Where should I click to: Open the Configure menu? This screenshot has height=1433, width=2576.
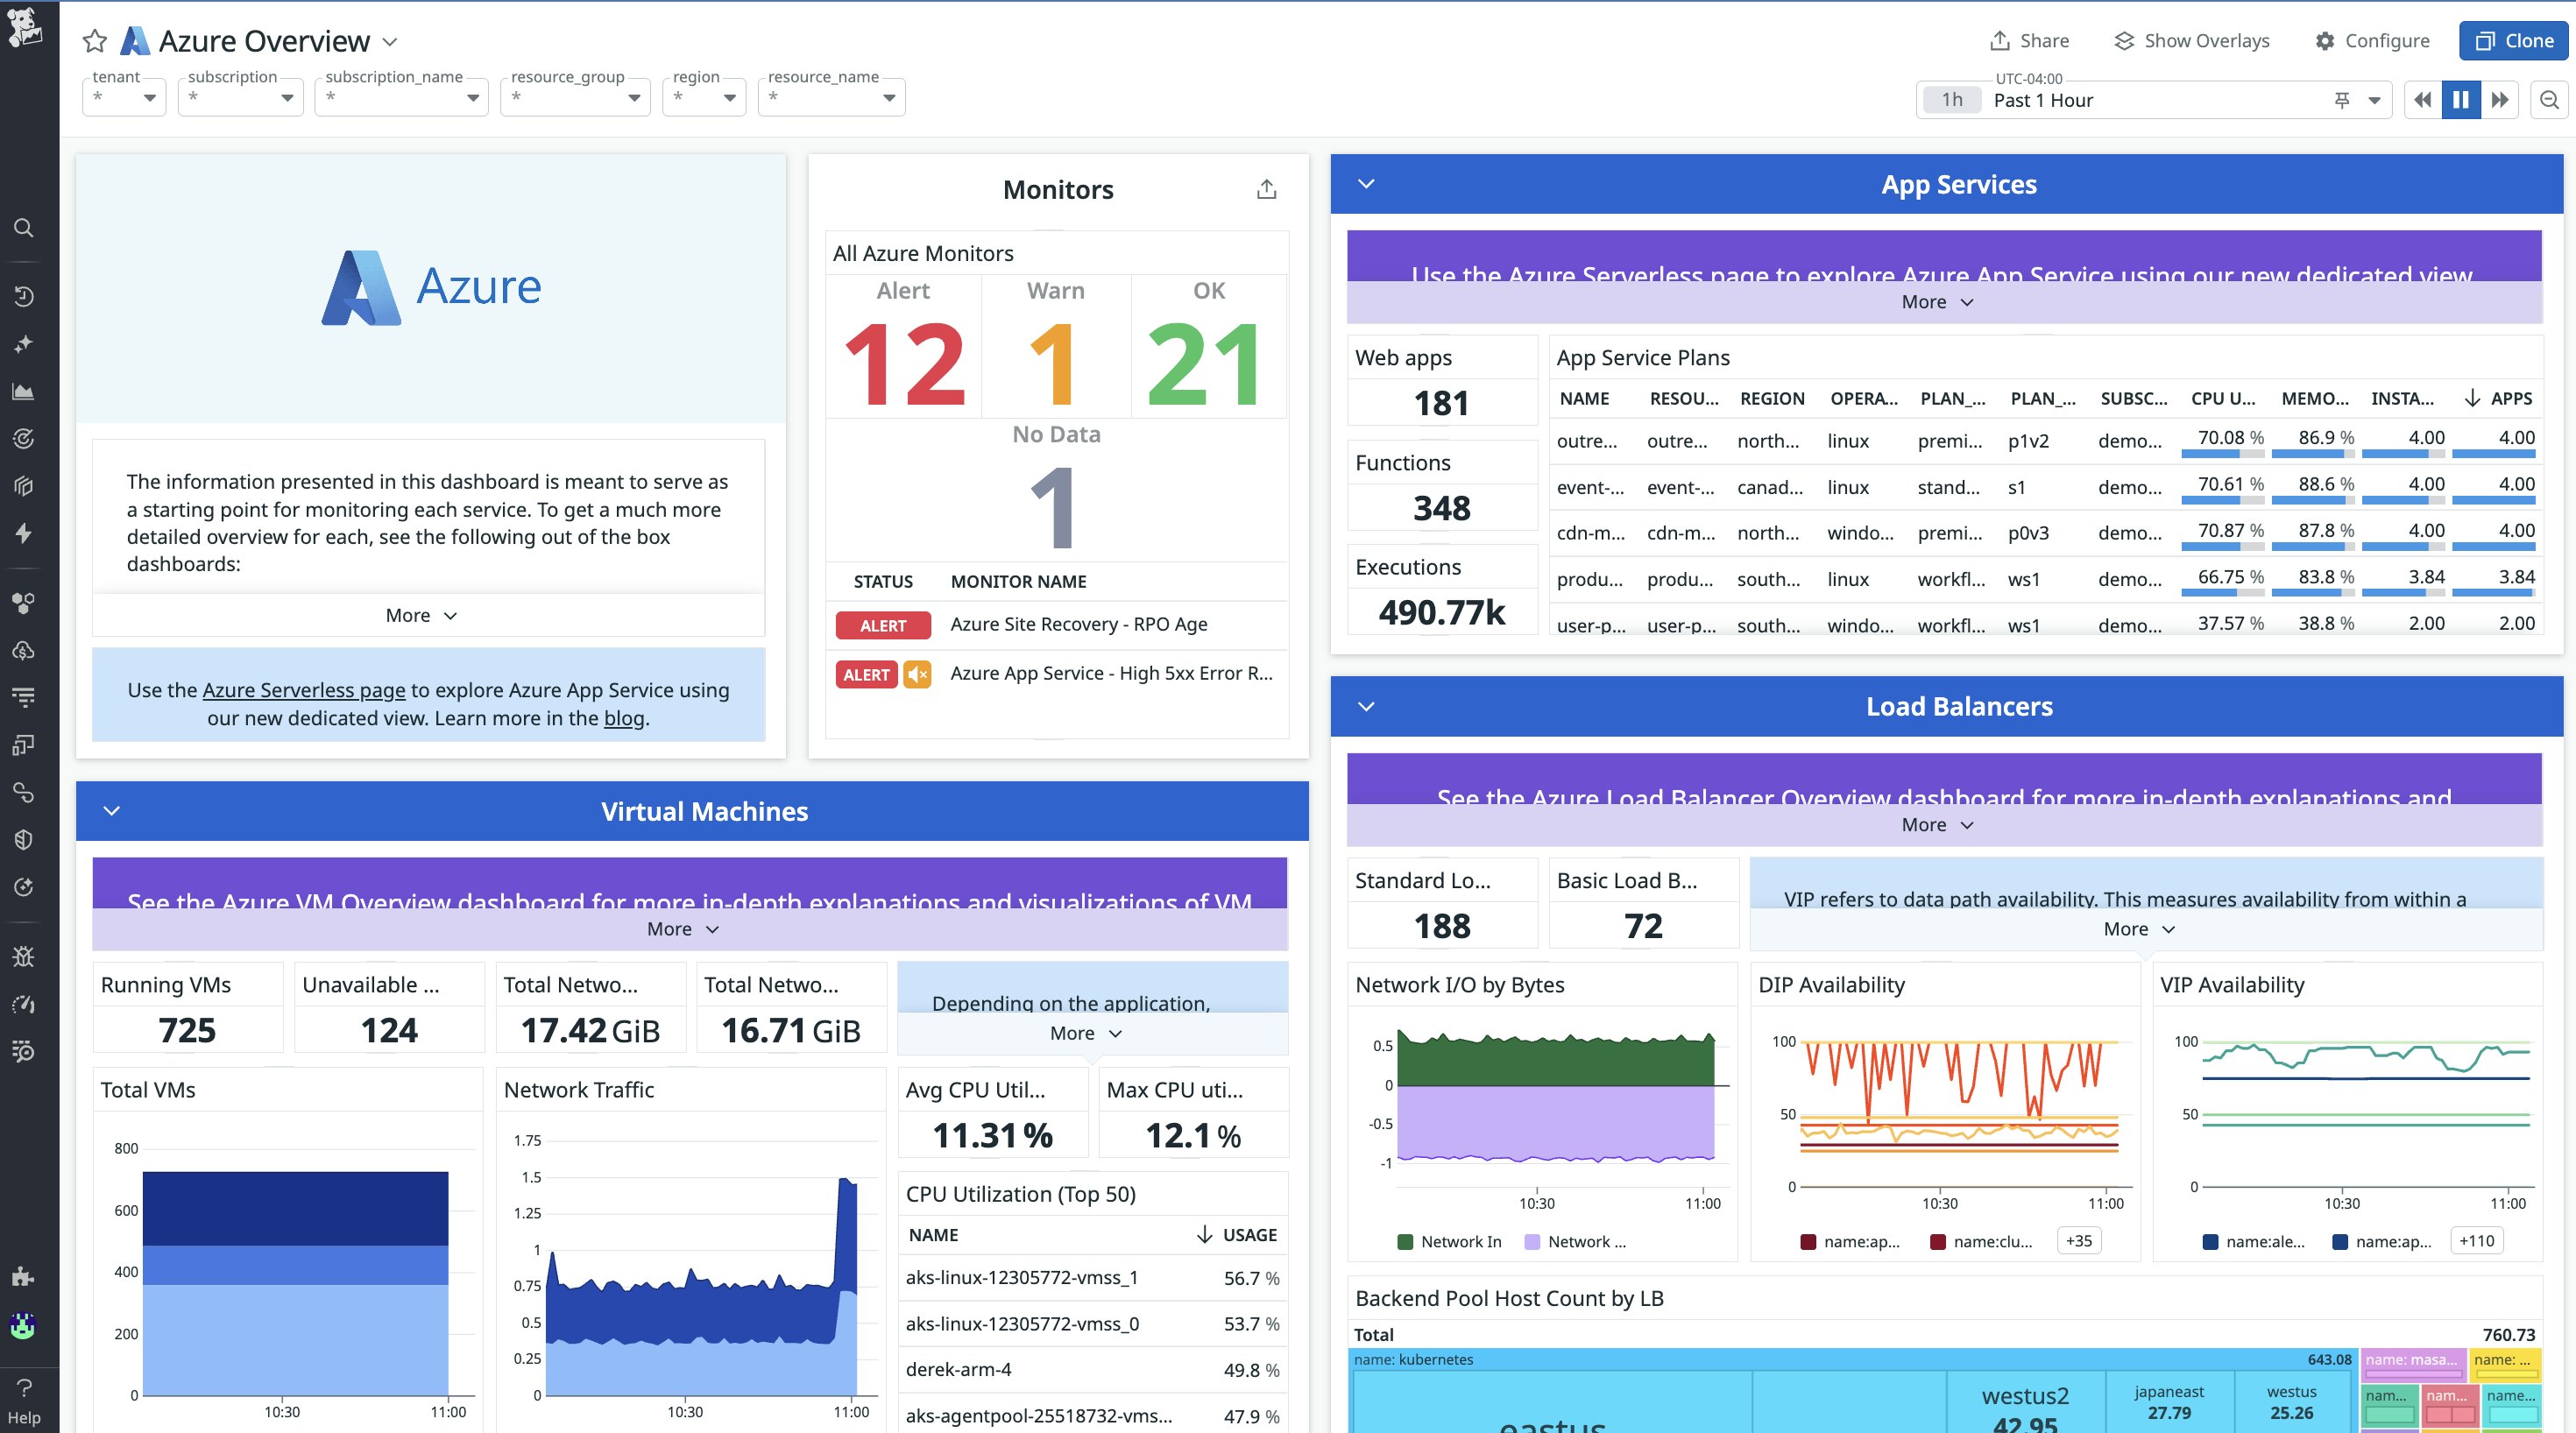tap(2372, 41)
